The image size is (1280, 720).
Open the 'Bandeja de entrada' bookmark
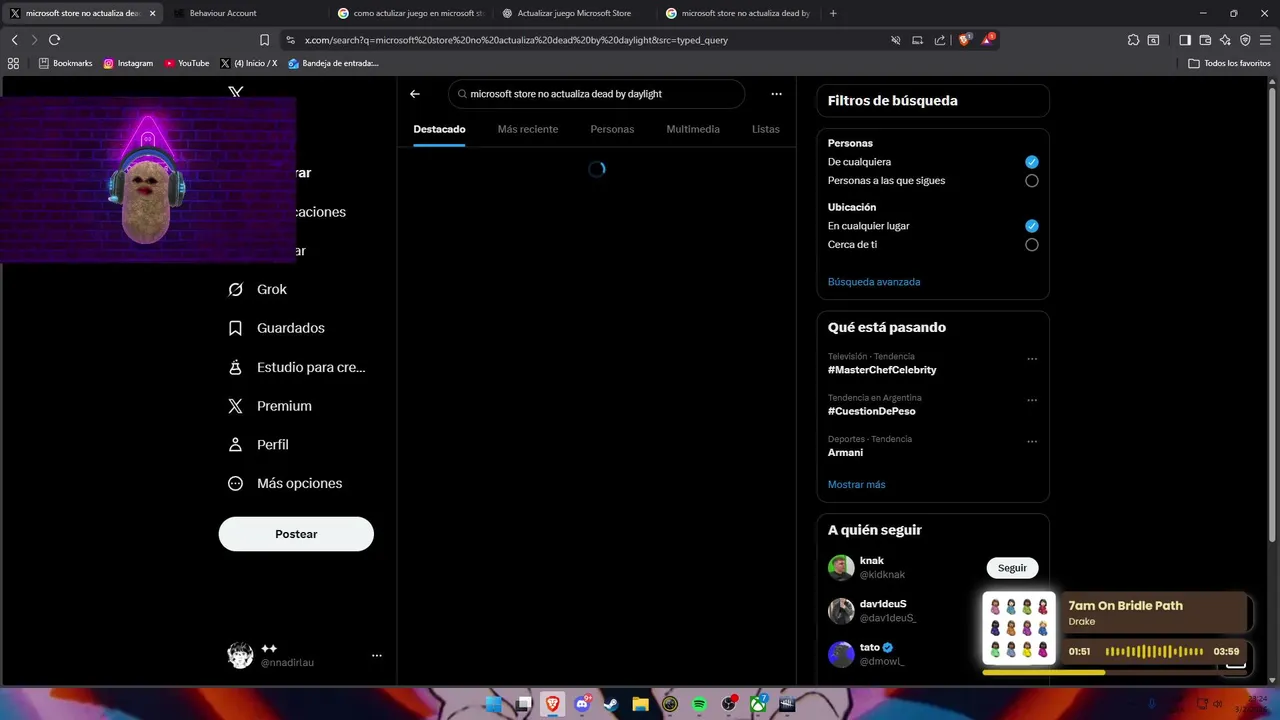(333, 63)
